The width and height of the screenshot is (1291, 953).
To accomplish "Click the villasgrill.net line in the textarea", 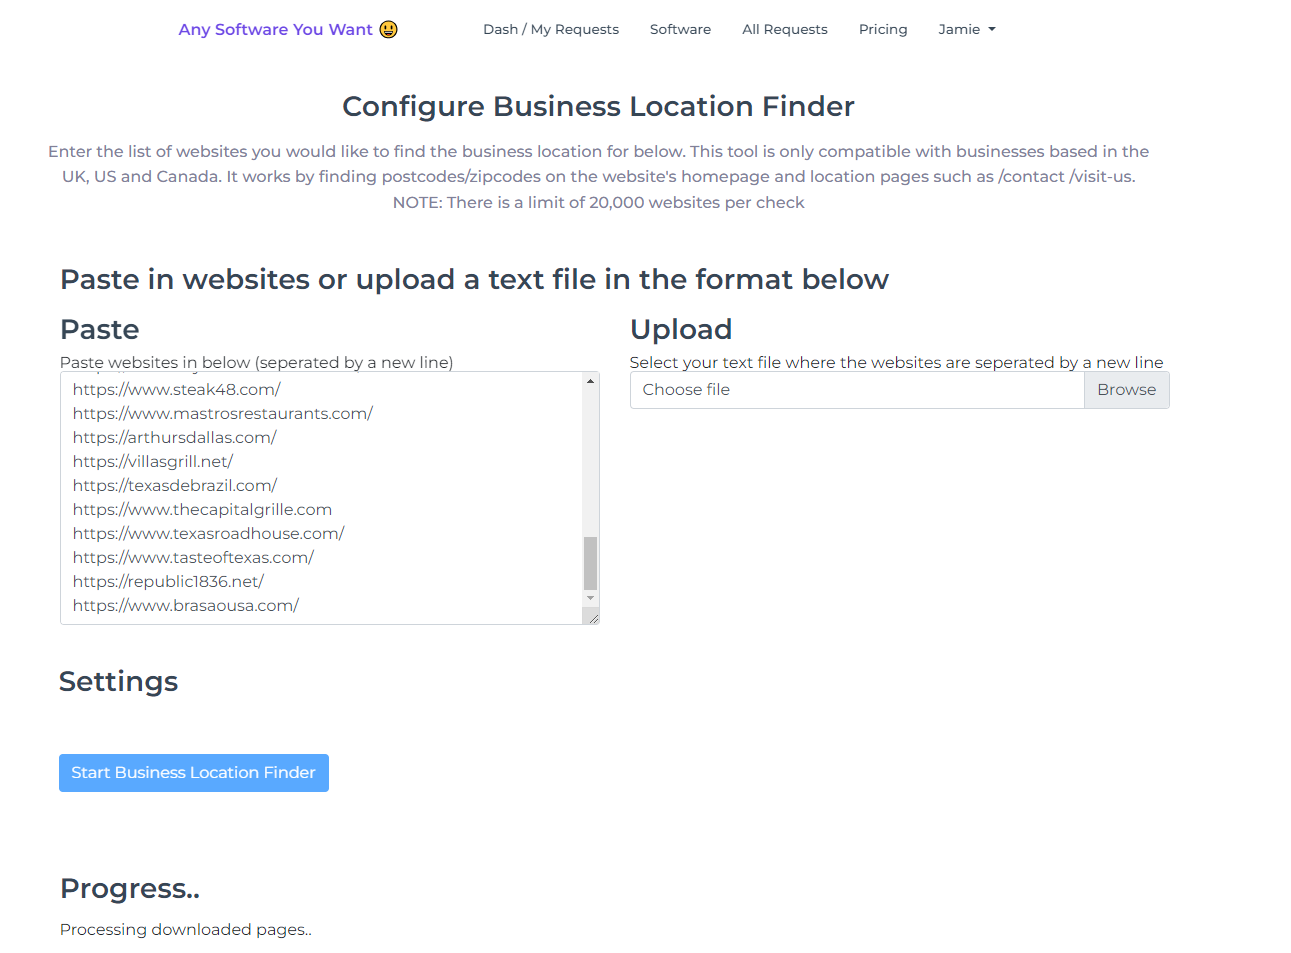I will click(x=153, y=461).
